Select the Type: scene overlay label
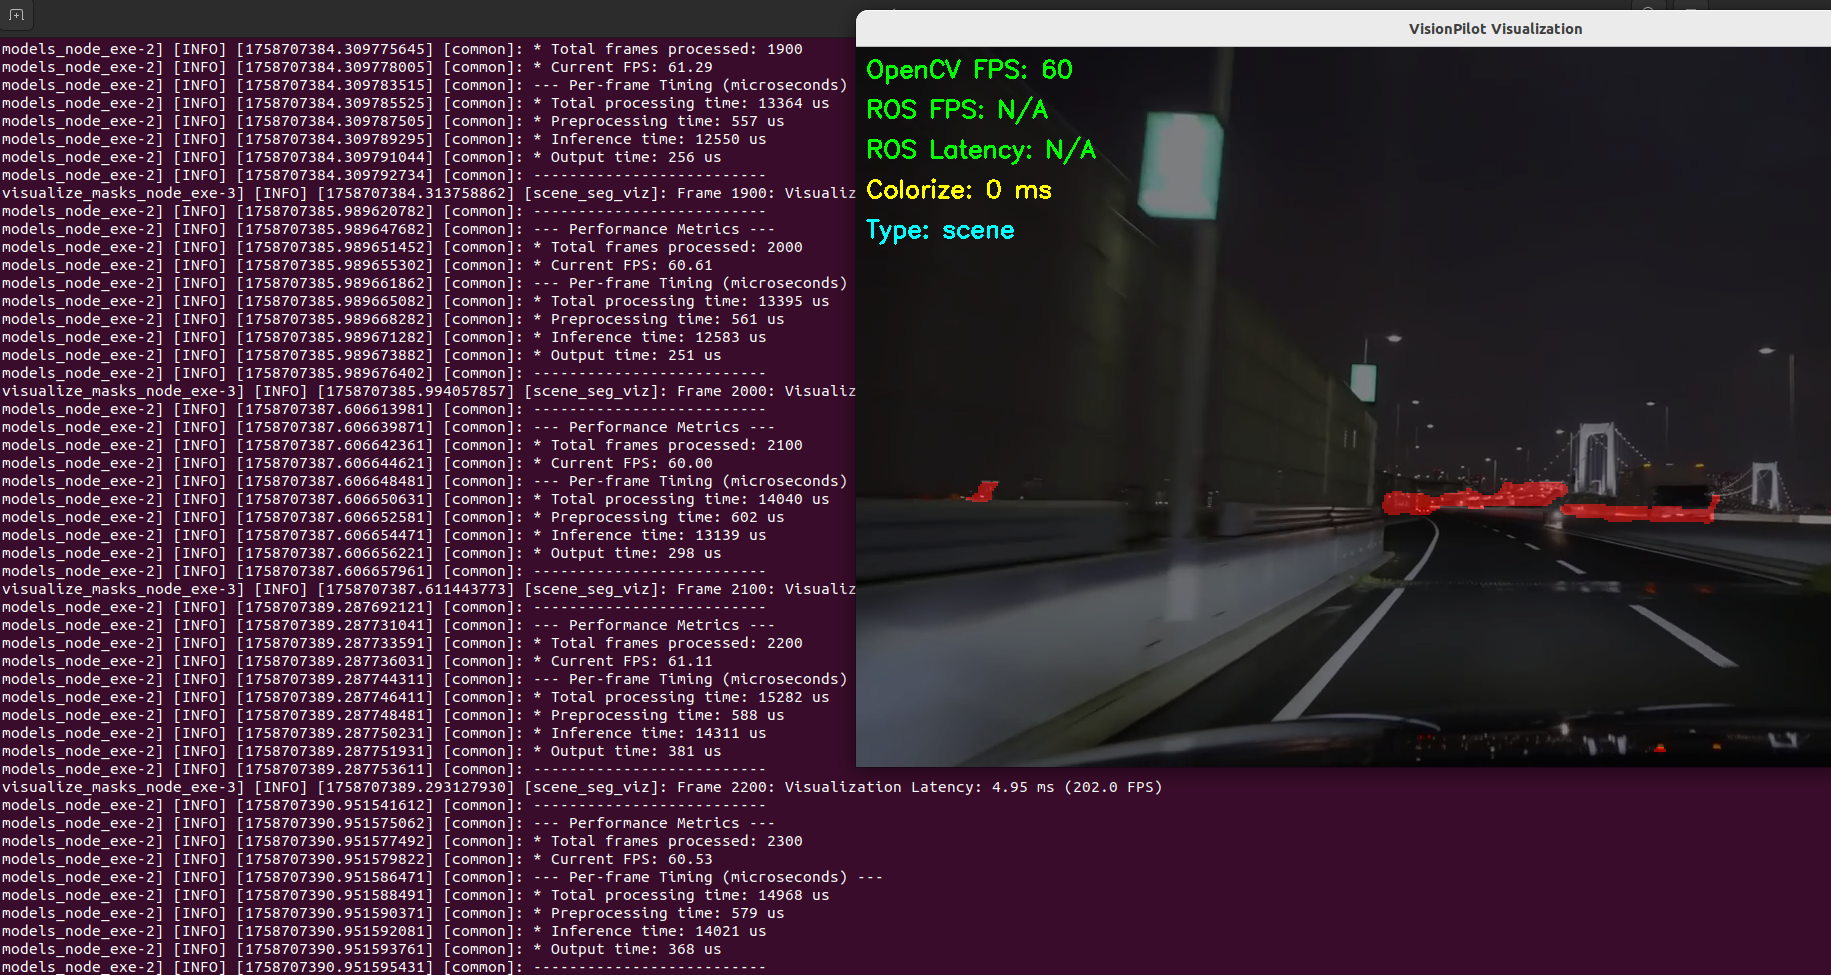This screenshot has height=975, width=1831. pyautogui.click(x=940, y=230)
